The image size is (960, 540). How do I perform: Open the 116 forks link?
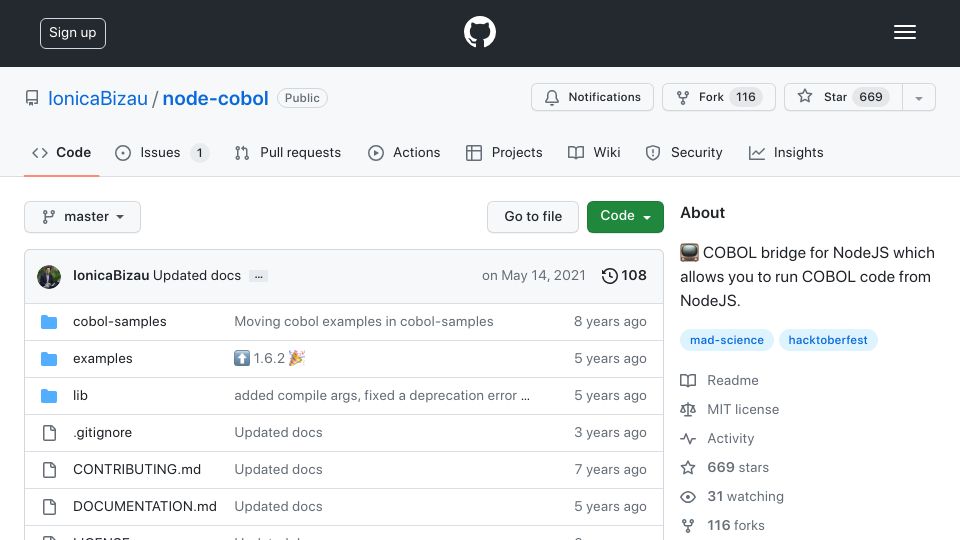735,525
